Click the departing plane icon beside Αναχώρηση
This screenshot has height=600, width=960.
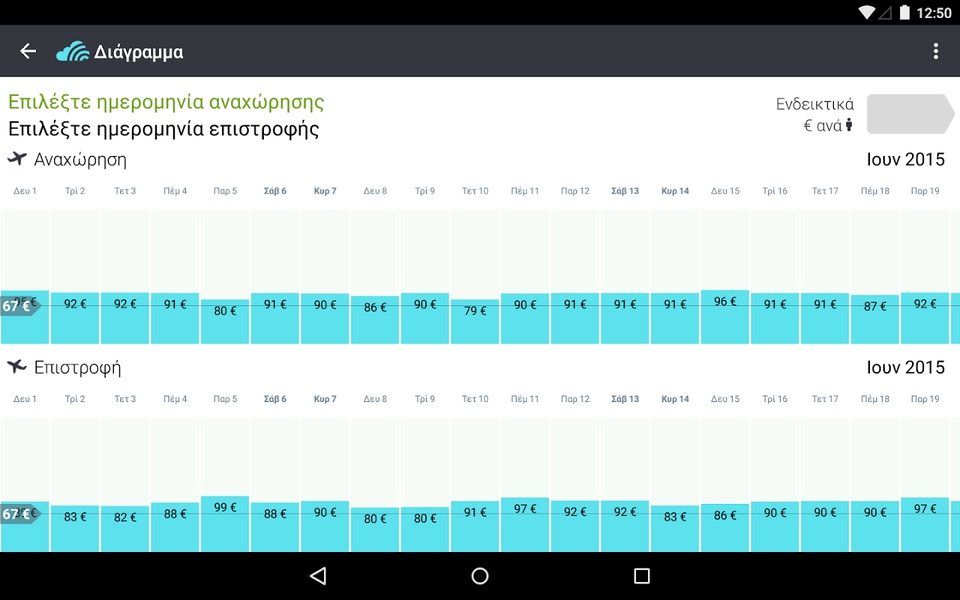[17, 159]
